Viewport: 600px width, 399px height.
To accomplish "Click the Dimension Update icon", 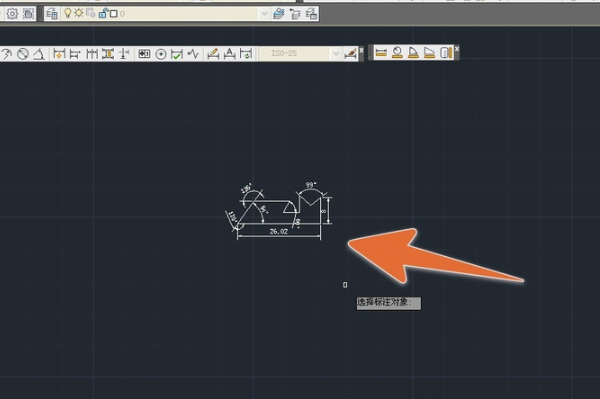I will 246,54.
